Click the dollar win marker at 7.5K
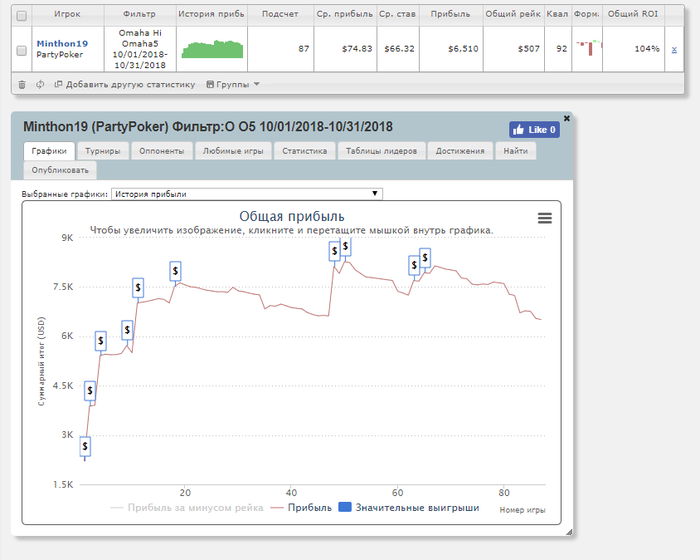 pos(138,288)
